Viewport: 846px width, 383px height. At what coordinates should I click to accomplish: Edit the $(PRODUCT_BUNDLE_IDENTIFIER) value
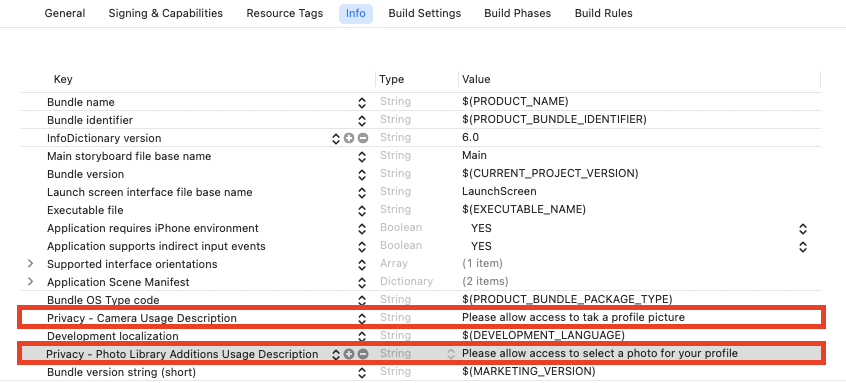pyautogui.click(x=554, y=119)
